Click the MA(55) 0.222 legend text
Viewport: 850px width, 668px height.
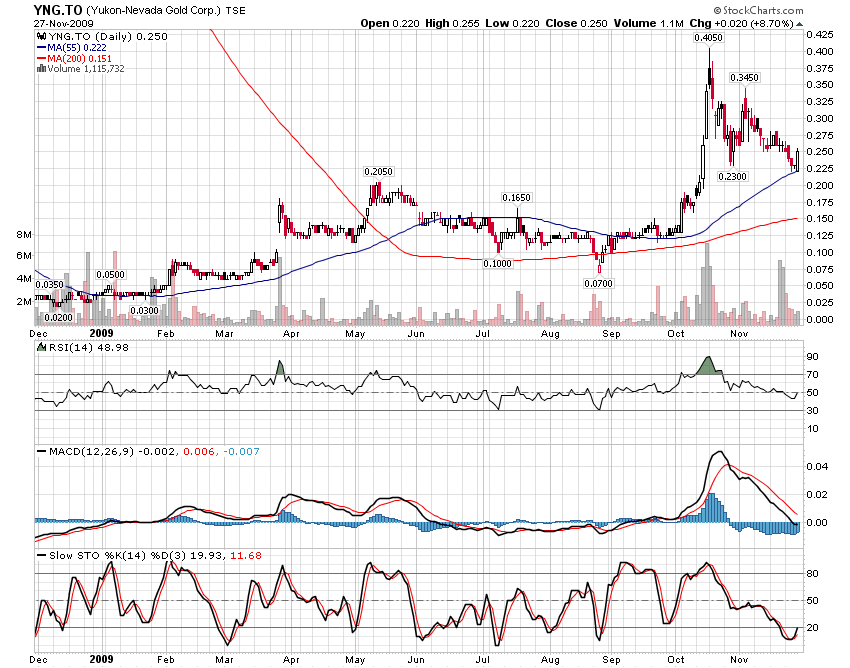pyautogui.click(x=76, y=48)
